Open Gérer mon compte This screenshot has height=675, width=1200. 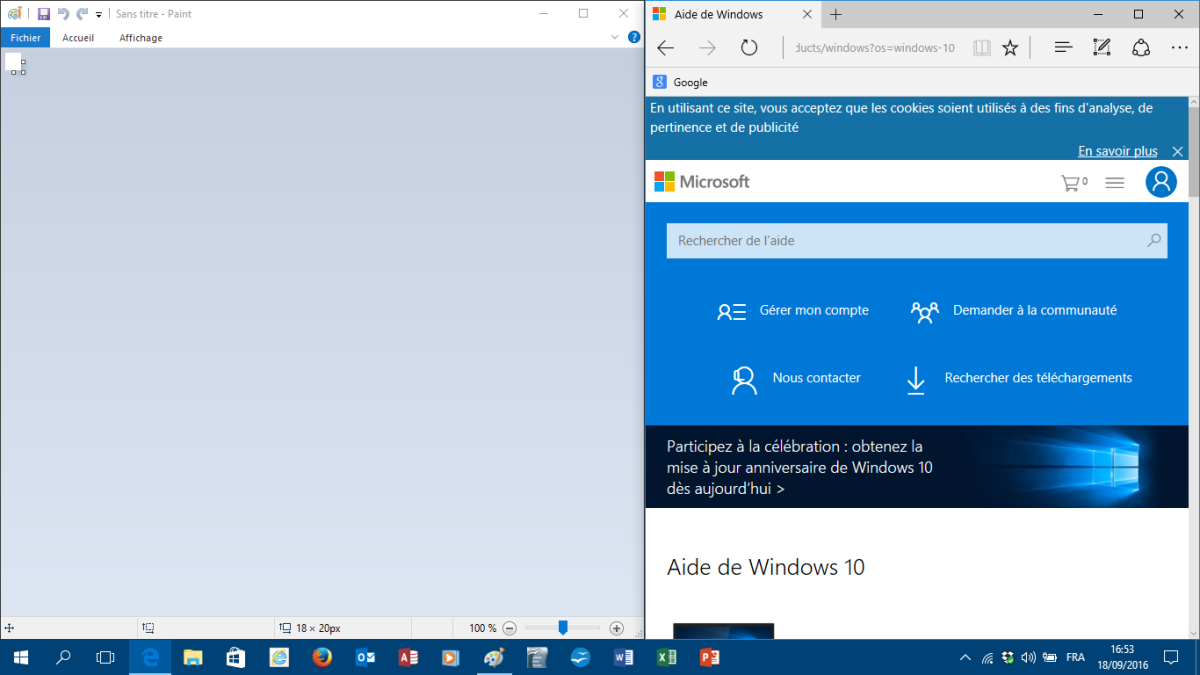click(x=793, y=311)
